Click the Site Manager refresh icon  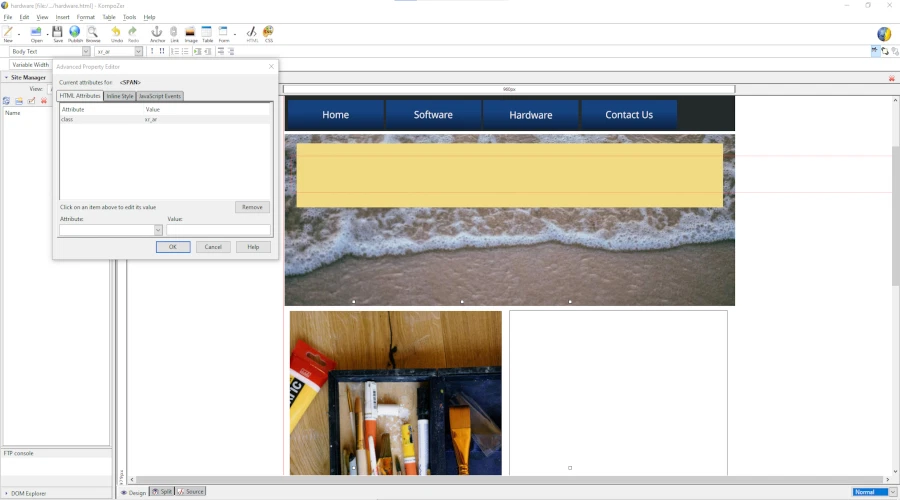pyautogui.click(x=6, y=100)
